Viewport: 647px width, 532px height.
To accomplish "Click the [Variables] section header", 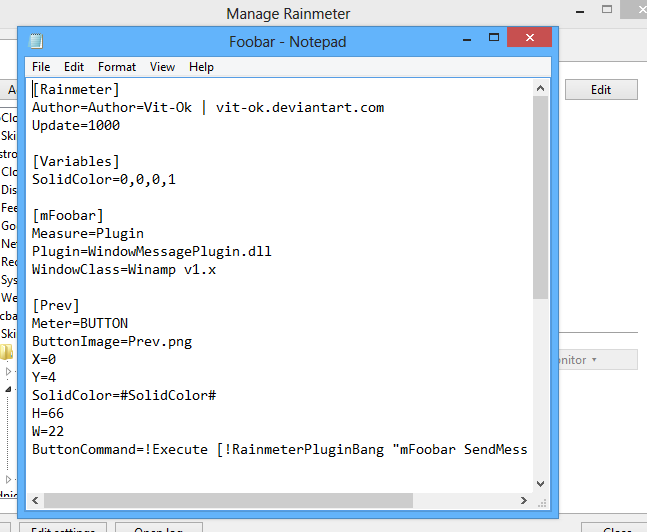I will pyautogui.click(x=76, y=161).
